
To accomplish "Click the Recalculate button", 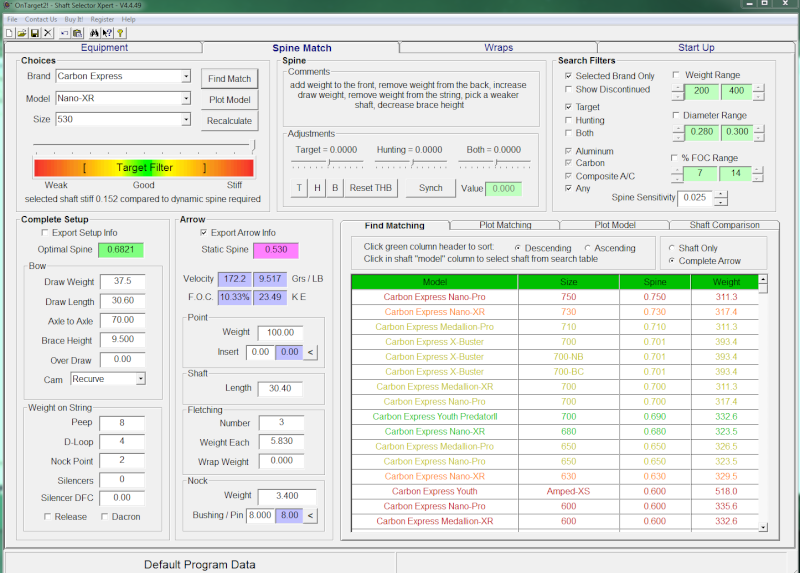I will 230,121.
